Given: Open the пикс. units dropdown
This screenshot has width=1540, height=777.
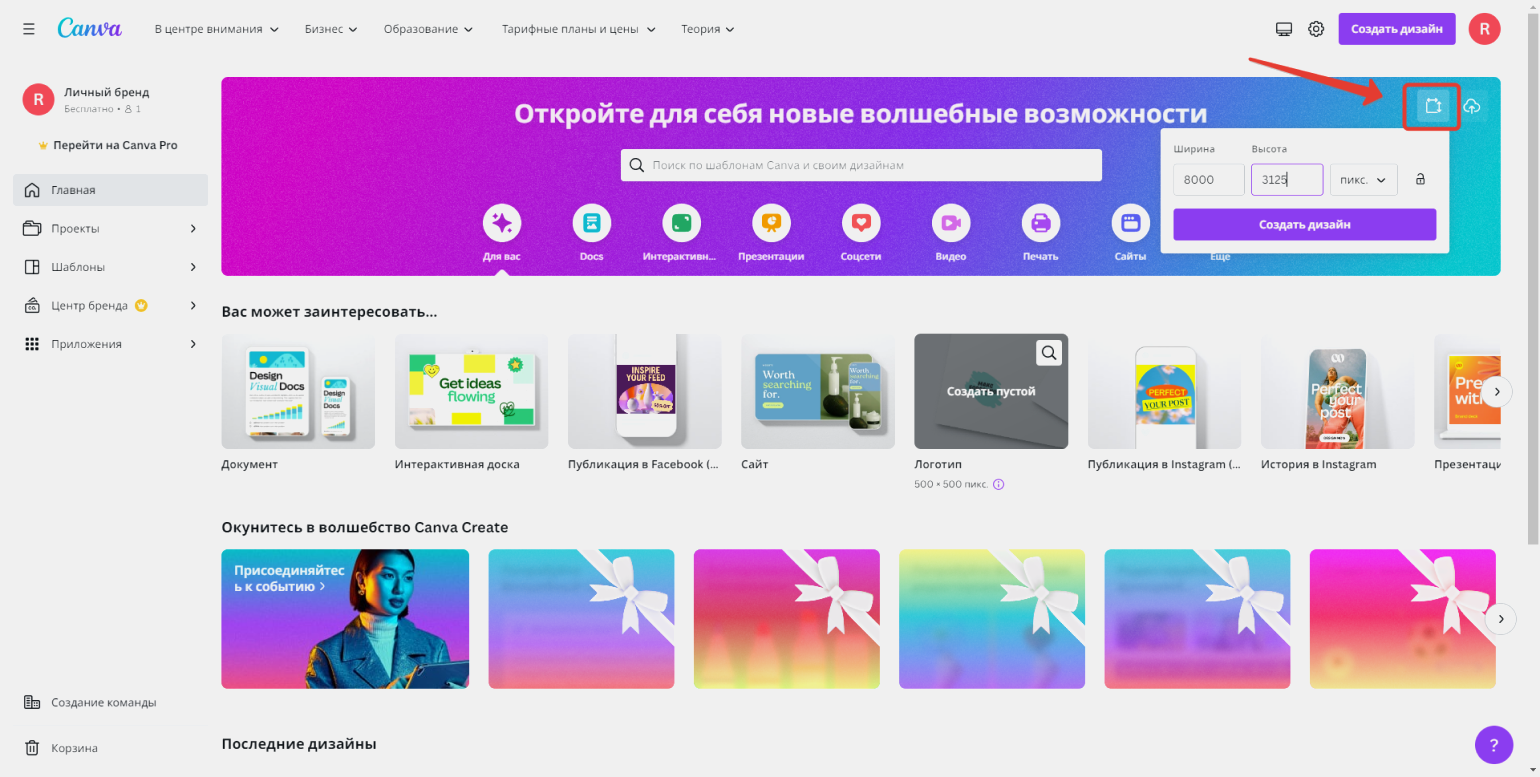Looking at the screenshot, I should point(1364,180).
